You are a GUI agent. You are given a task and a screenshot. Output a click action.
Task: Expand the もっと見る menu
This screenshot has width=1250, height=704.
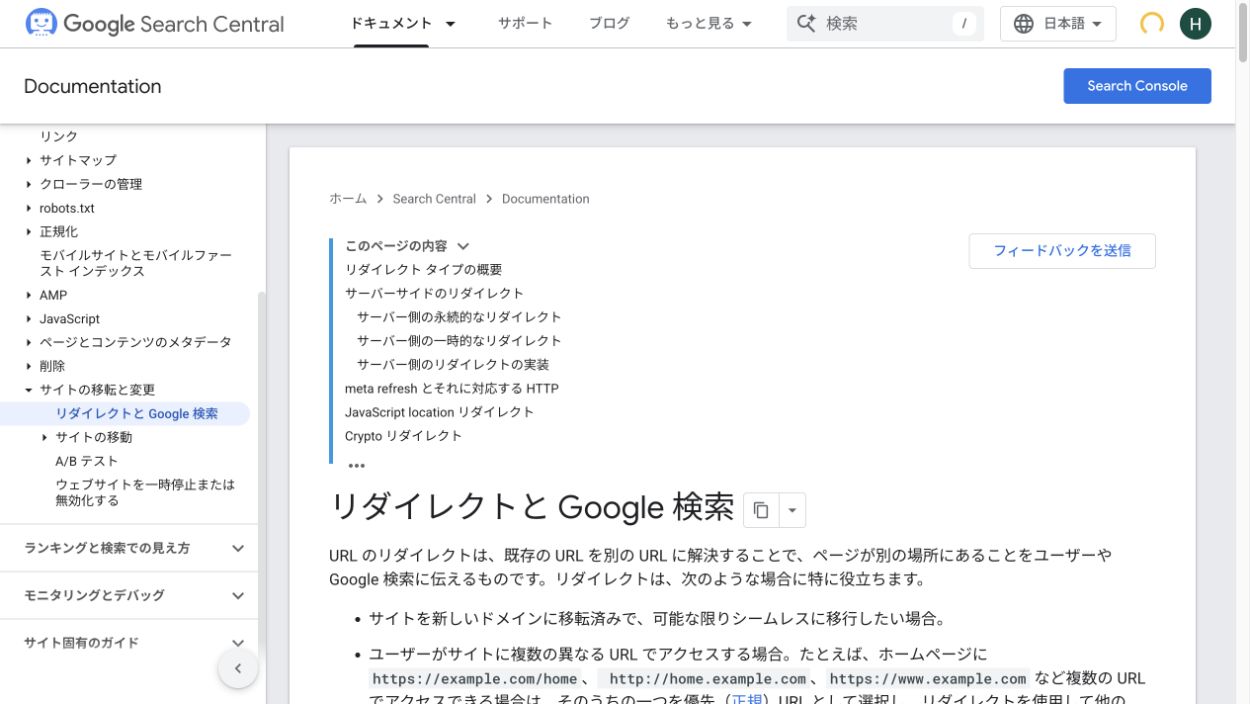coord(708,23)
